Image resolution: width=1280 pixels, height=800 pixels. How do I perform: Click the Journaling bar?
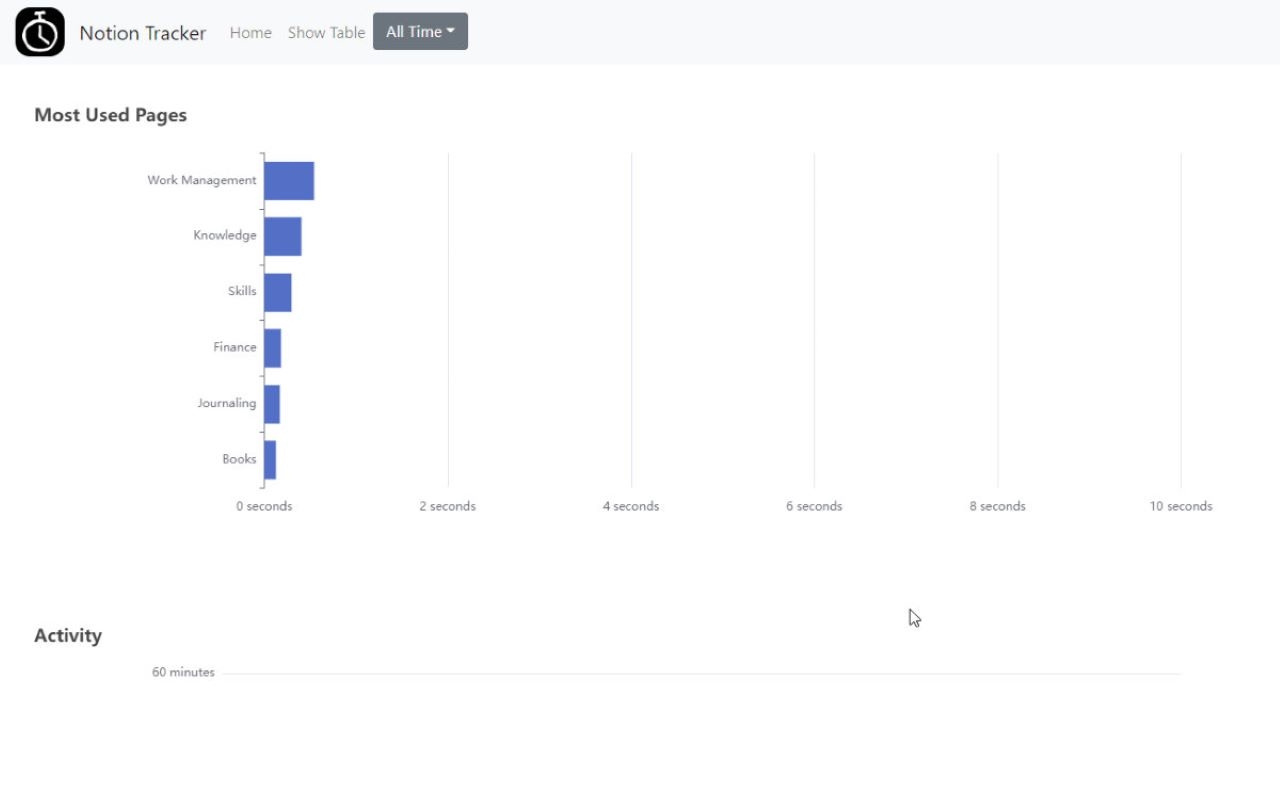point(272,403)
